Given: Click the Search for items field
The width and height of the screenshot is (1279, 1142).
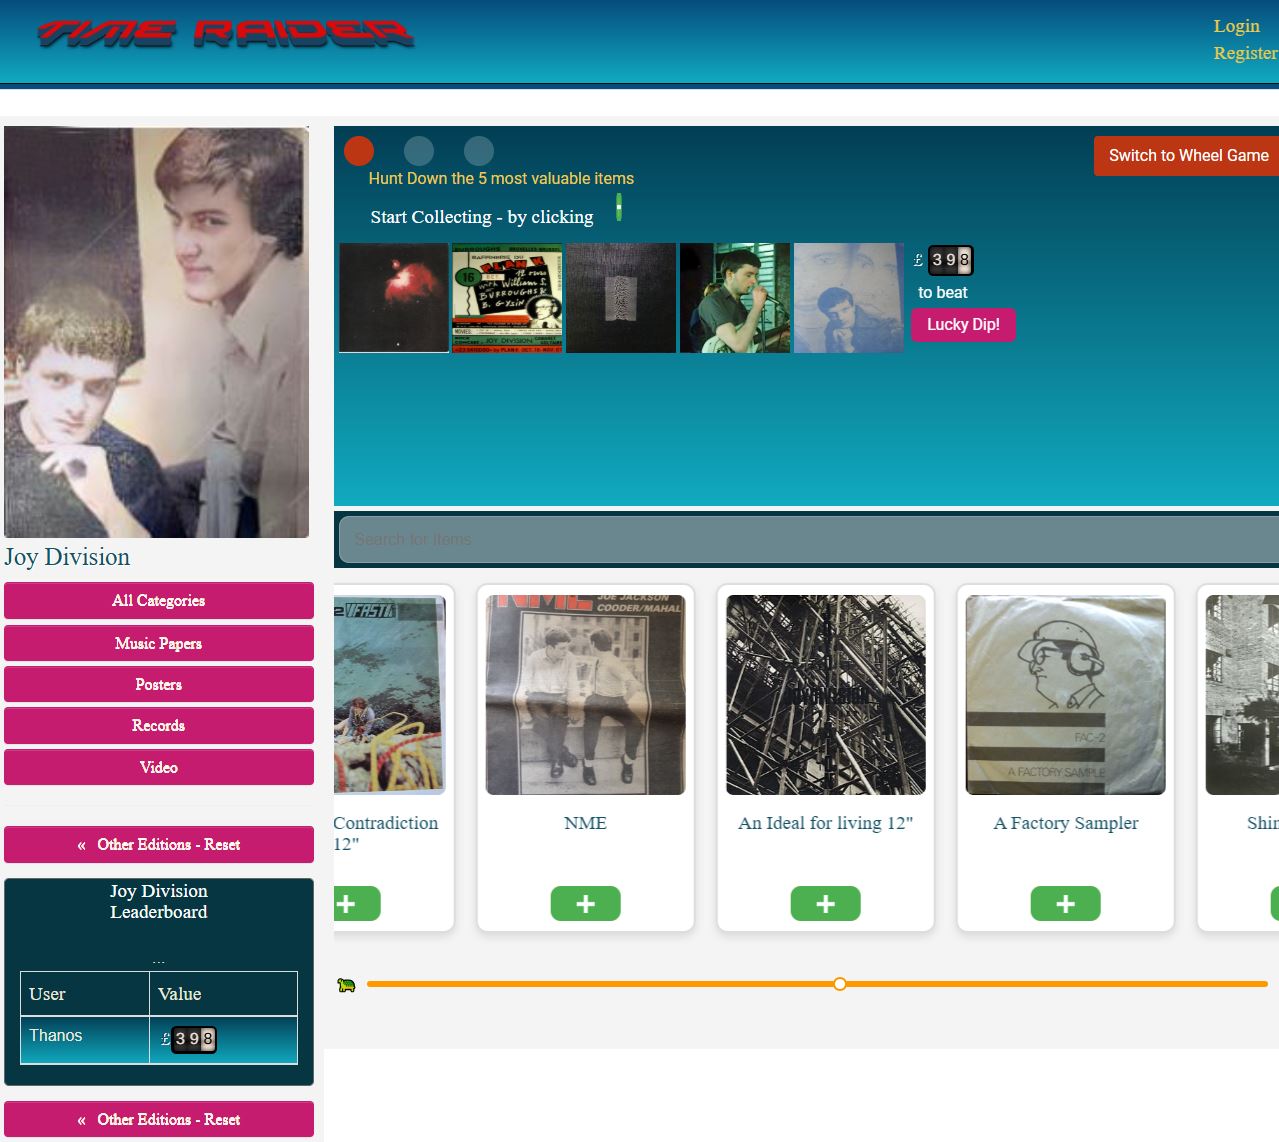Looking at the screenshot, I should point(808,540).
